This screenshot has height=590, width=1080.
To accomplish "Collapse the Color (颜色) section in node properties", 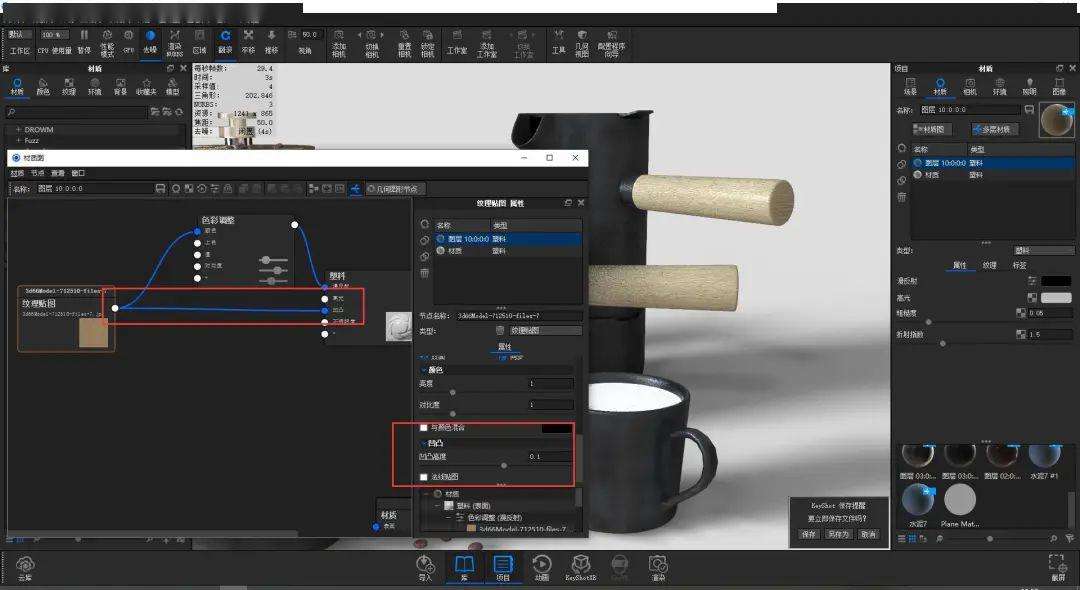I will coord(424,370).
